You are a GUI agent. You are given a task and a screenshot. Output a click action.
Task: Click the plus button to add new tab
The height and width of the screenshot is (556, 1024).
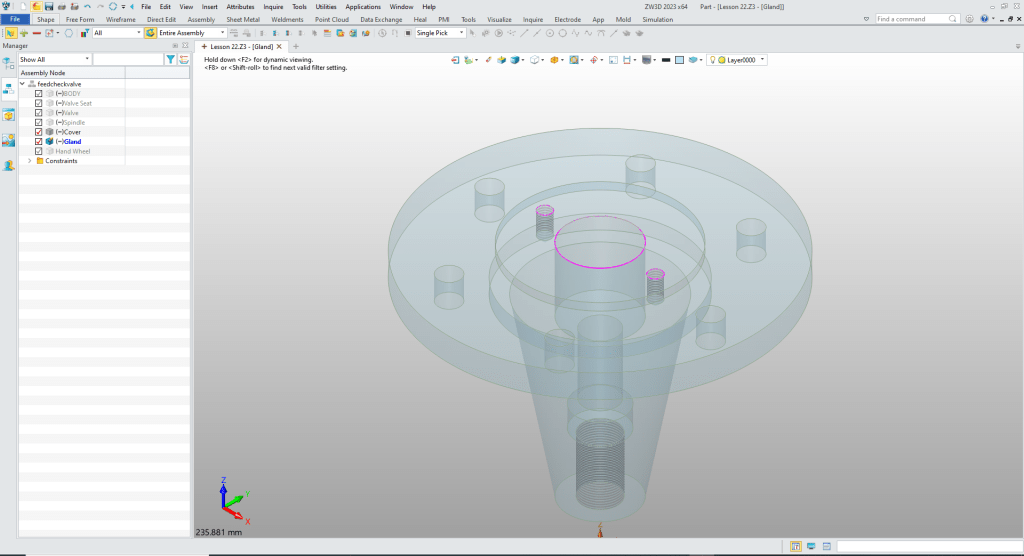click(x=296, y=47)
